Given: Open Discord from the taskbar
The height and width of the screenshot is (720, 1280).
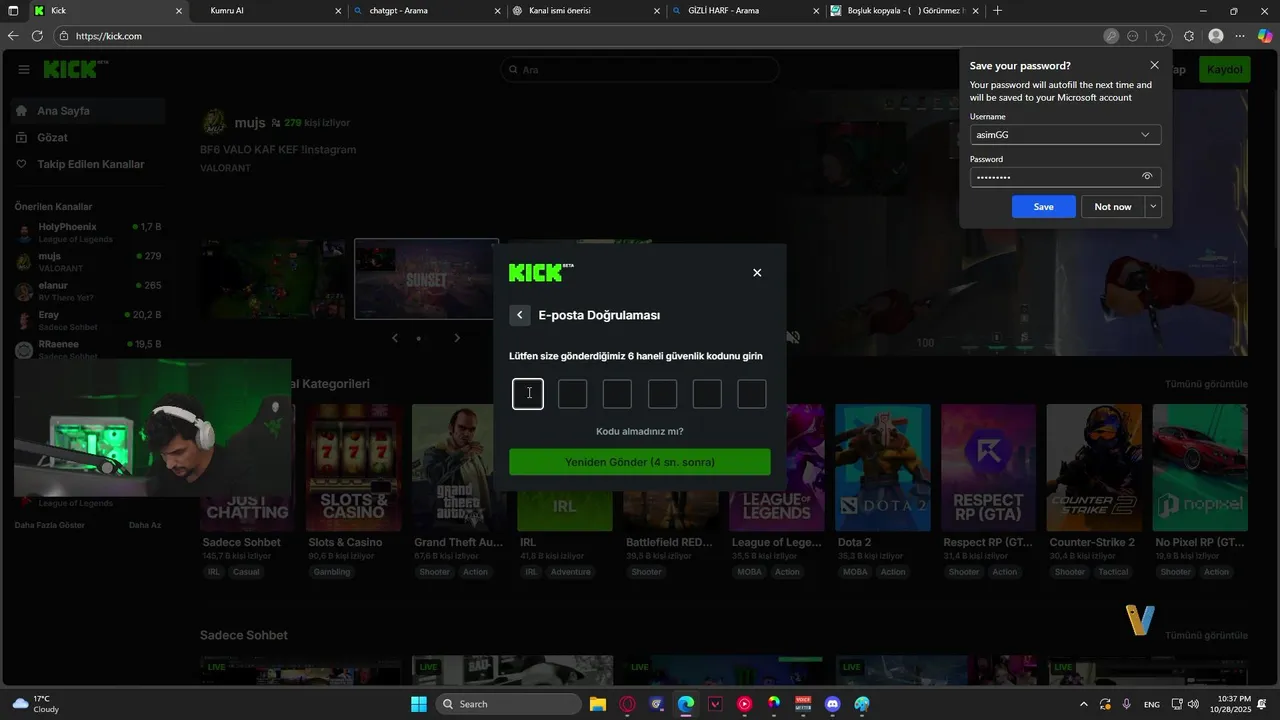Looking at the screenshot, I should [x=832, y=704].
